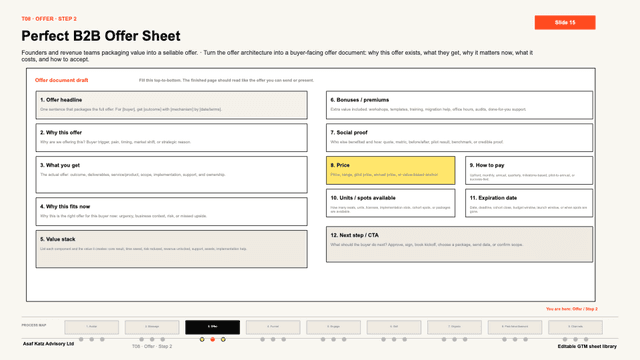Click the gray 'T08 · Offer · Step 2' footer caption
This screenshot has width=640, height=360.
click(152, 346)
